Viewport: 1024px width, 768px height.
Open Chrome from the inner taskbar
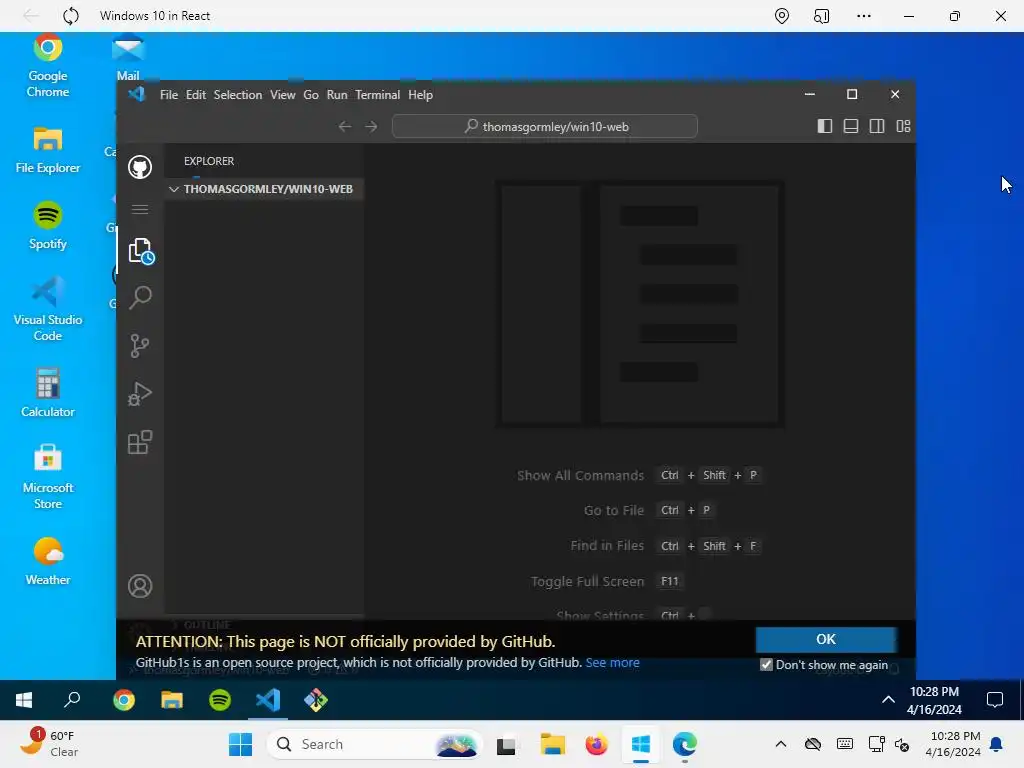tap(123, 700)
